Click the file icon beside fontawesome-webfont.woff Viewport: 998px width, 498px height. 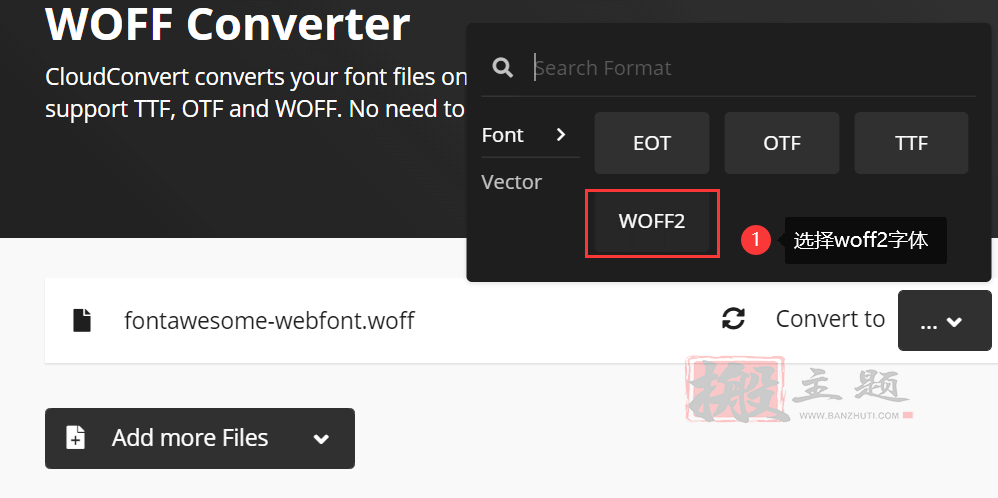(x=82, y=320)
